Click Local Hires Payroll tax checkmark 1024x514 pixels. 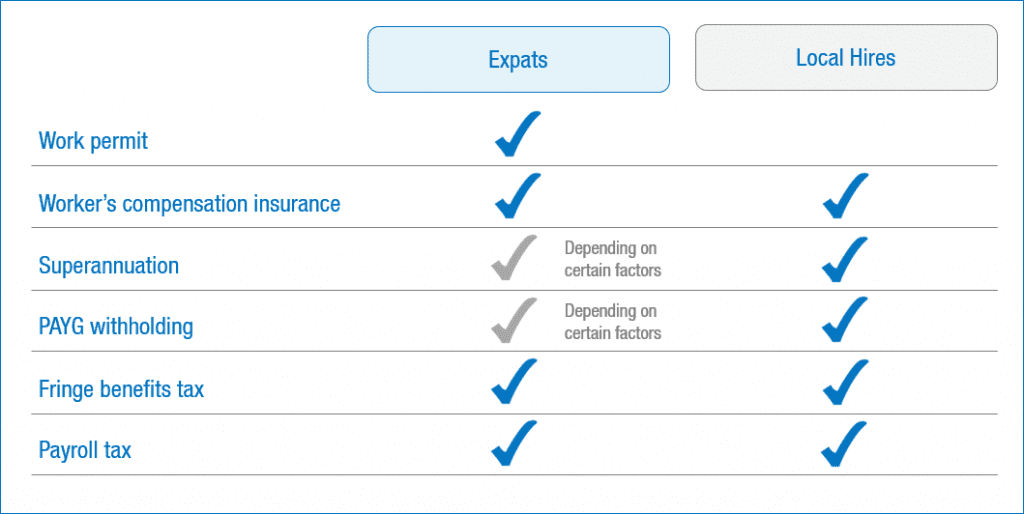pyautogui.click(x=845, y=443)
